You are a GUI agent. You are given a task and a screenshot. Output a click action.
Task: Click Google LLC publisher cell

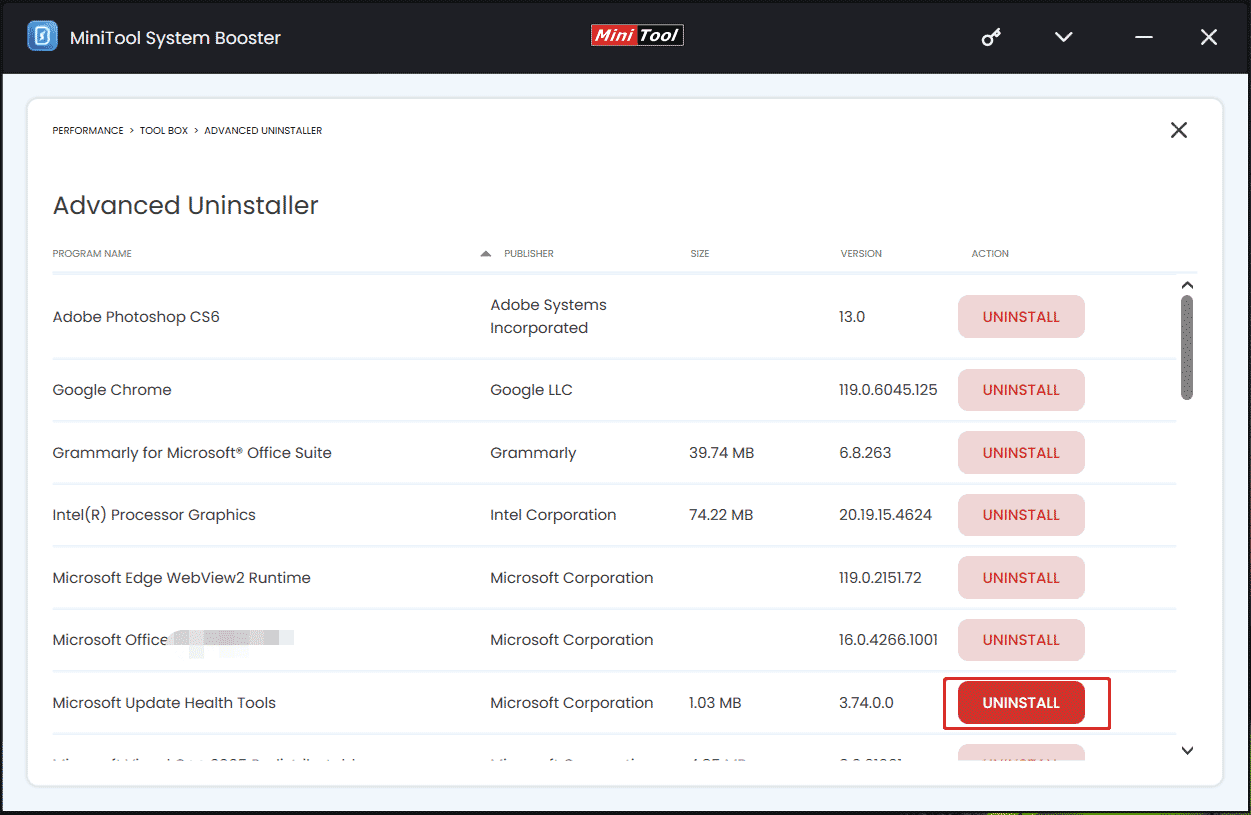531,390
